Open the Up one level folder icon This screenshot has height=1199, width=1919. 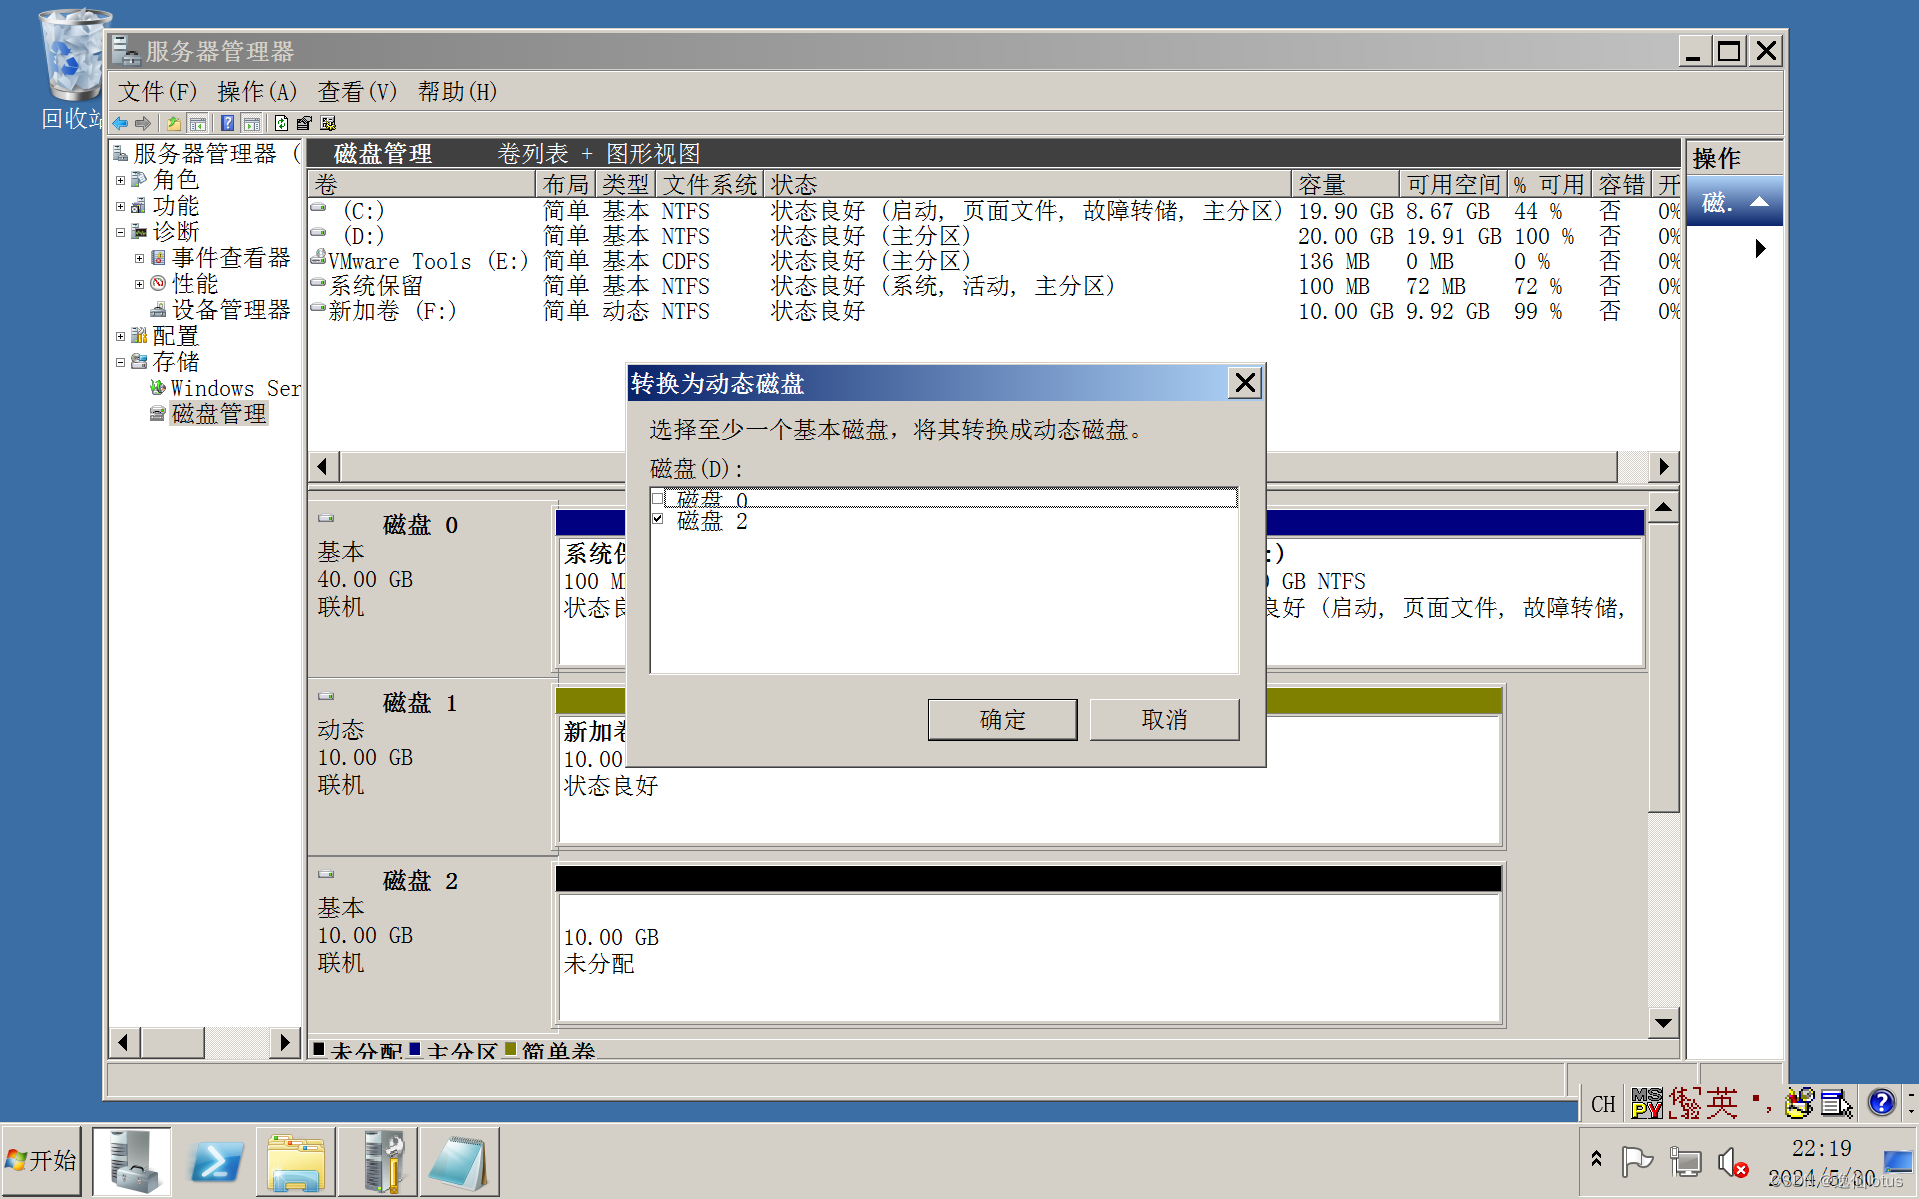[x=172, y=122]
